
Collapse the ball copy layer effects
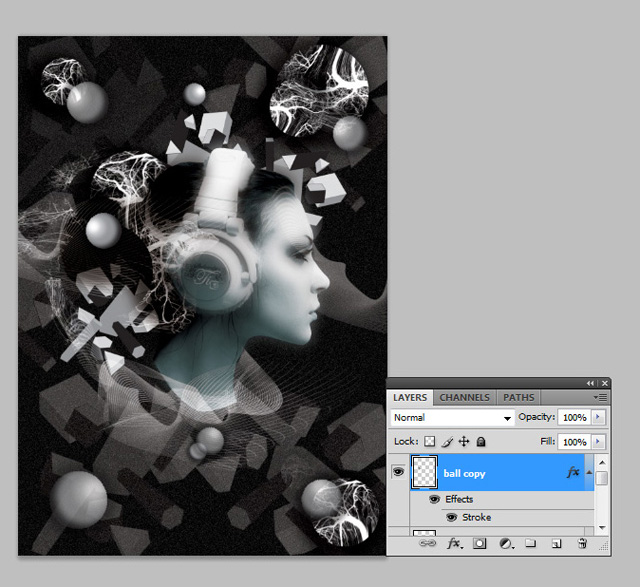pyautogui.click(x=589, y=473)
